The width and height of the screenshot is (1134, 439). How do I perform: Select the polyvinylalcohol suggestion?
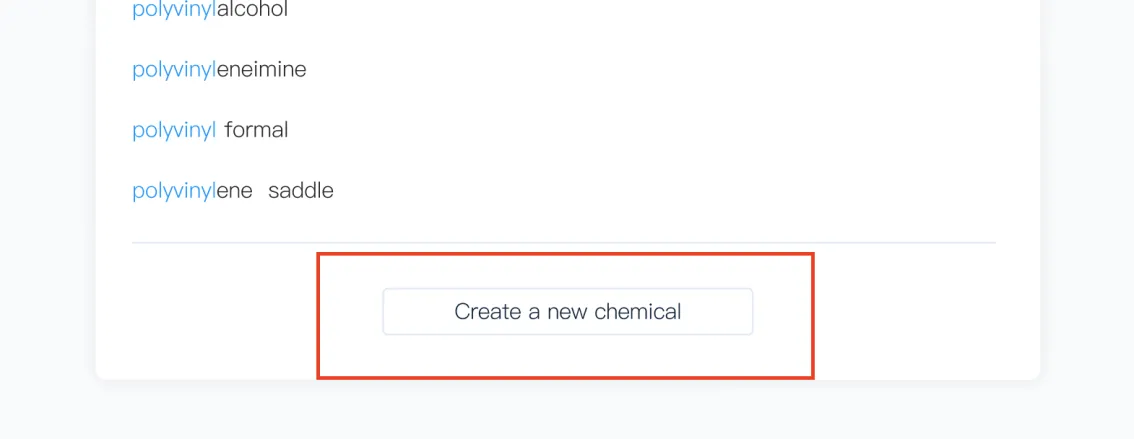tap(210, 10)
